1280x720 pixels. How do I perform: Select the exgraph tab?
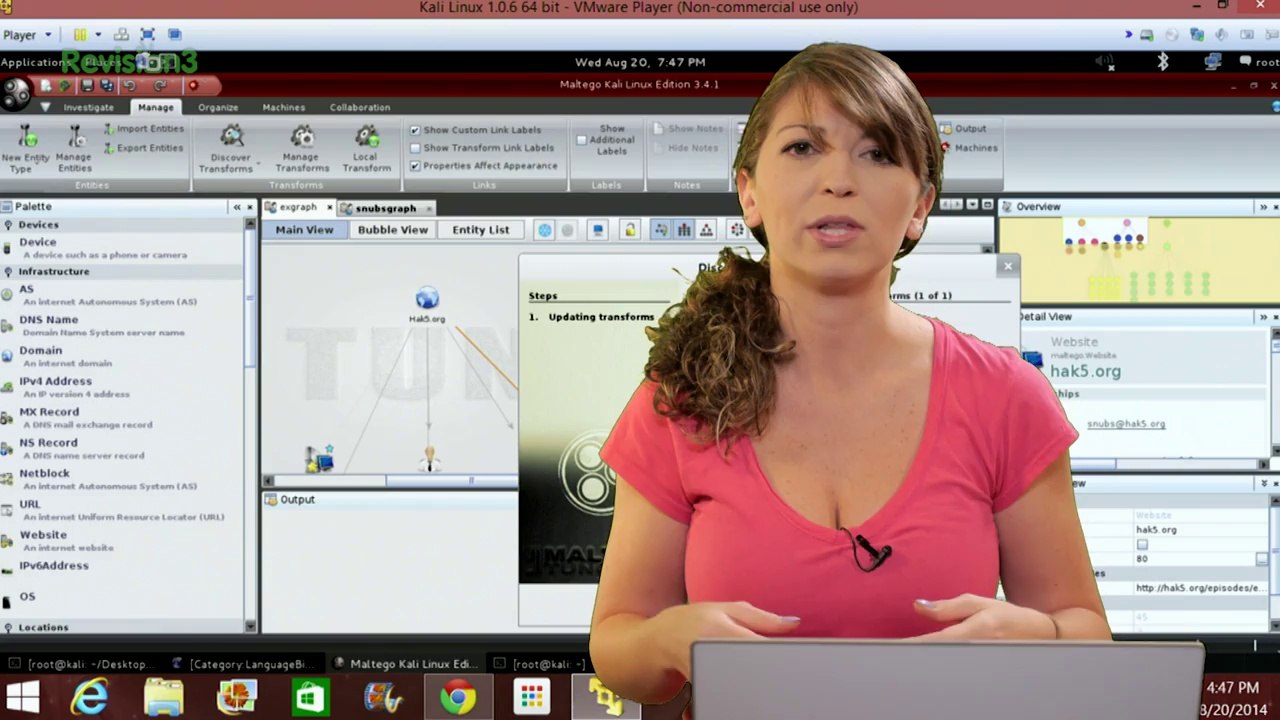tap(298, 208)
